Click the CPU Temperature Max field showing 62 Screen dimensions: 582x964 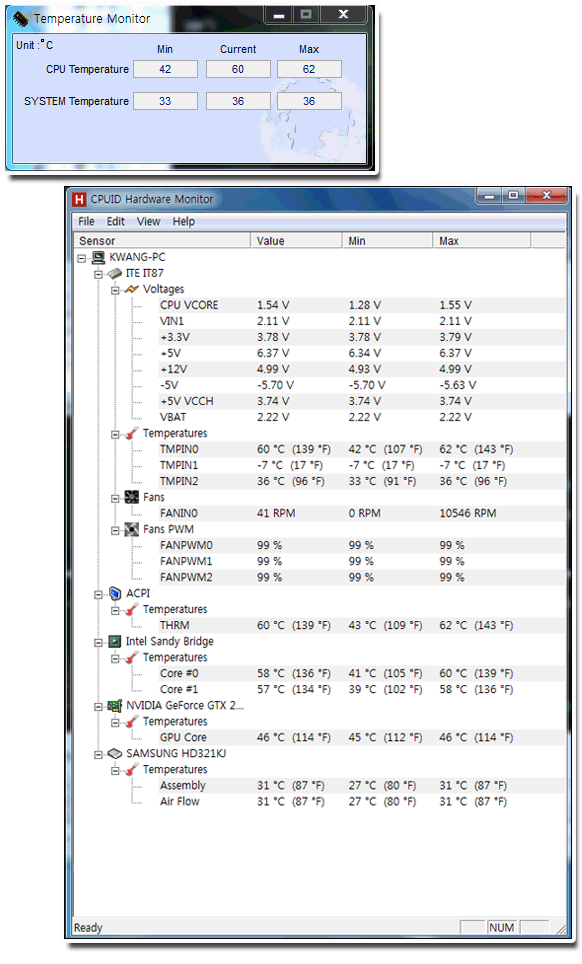309,69
